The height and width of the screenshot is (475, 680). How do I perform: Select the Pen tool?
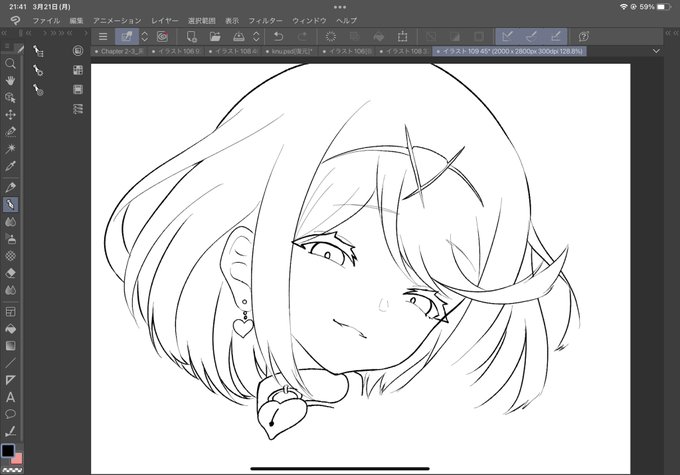coord(10,187)
